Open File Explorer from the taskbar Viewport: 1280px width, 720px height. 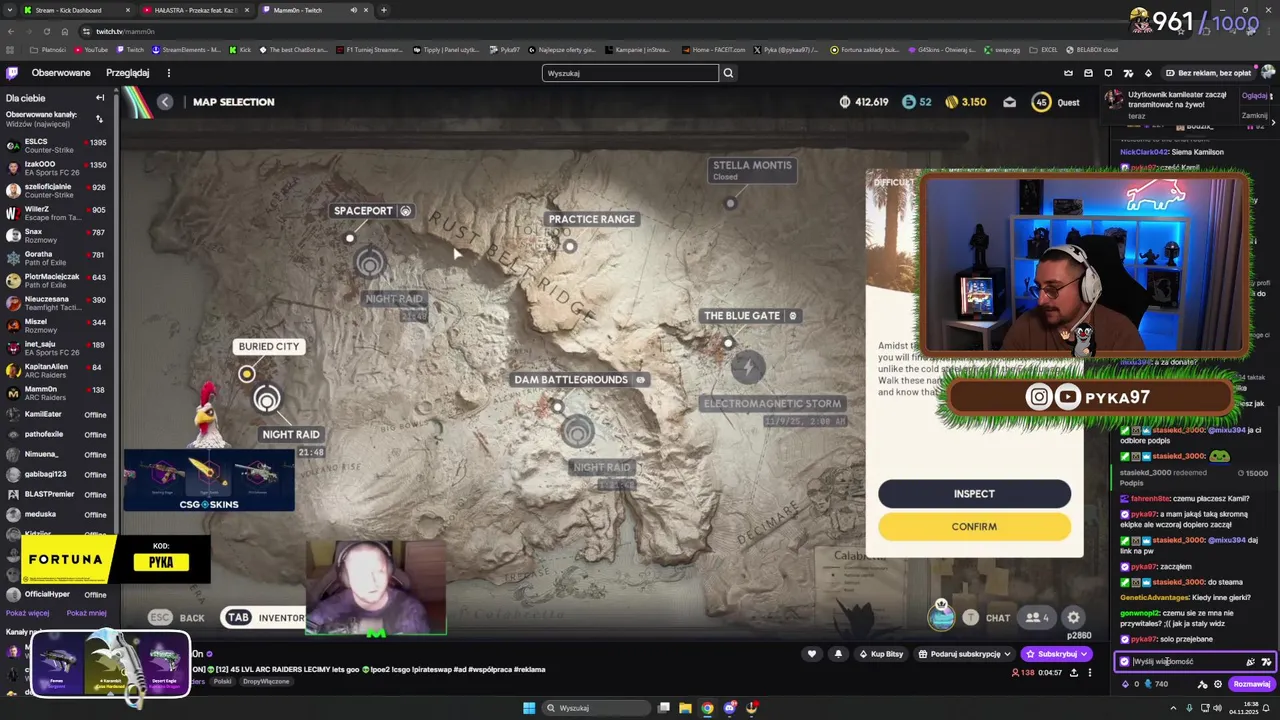click(685, 708)
